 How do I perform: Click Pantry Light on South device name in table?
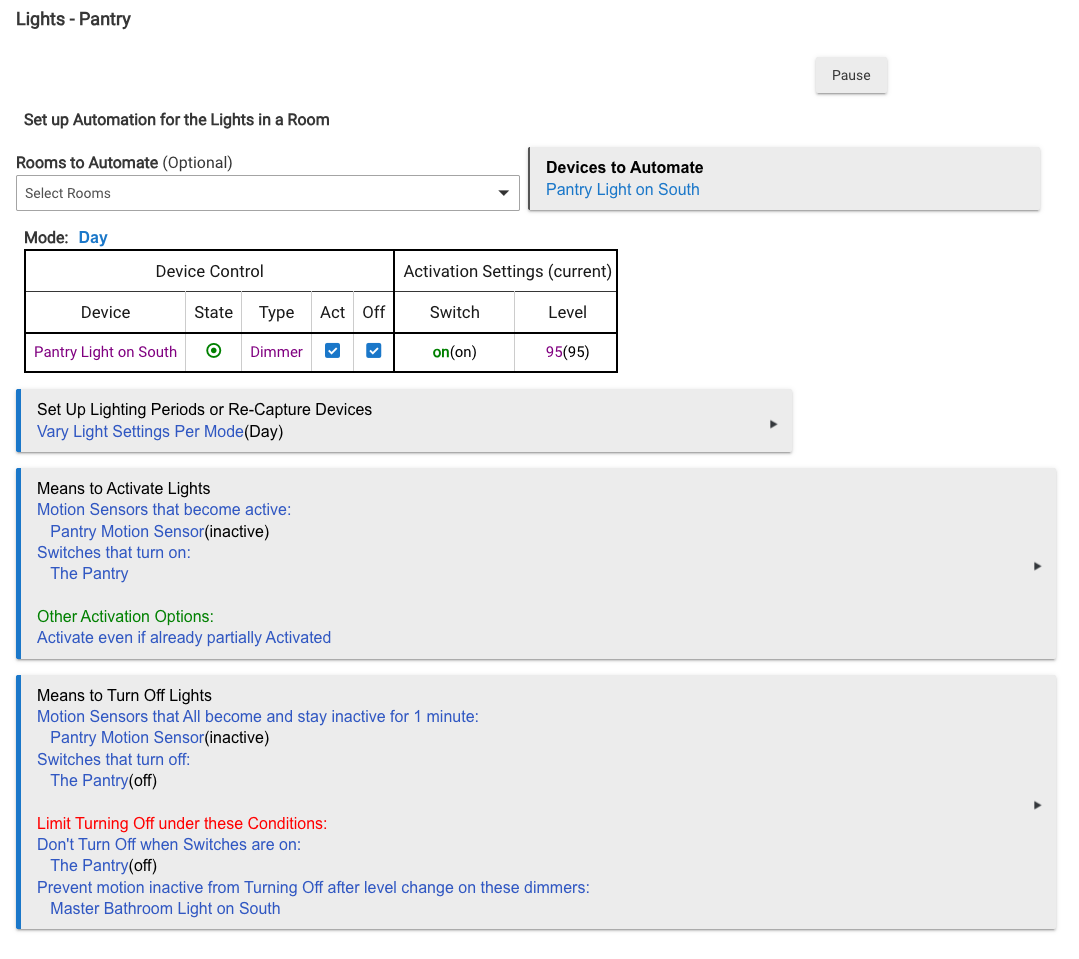click(x=105, y=352)
